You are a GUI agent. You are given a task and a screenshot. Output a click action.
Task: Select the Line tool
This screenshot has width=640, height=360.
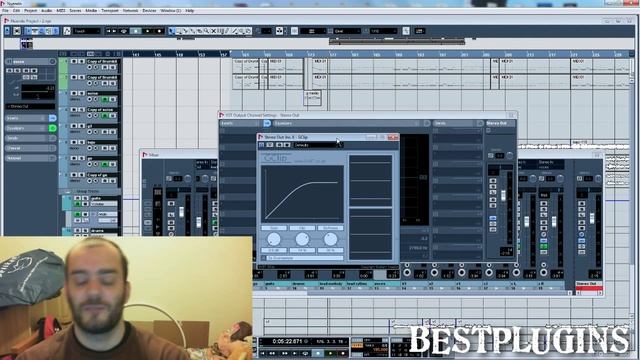point(234,31)
